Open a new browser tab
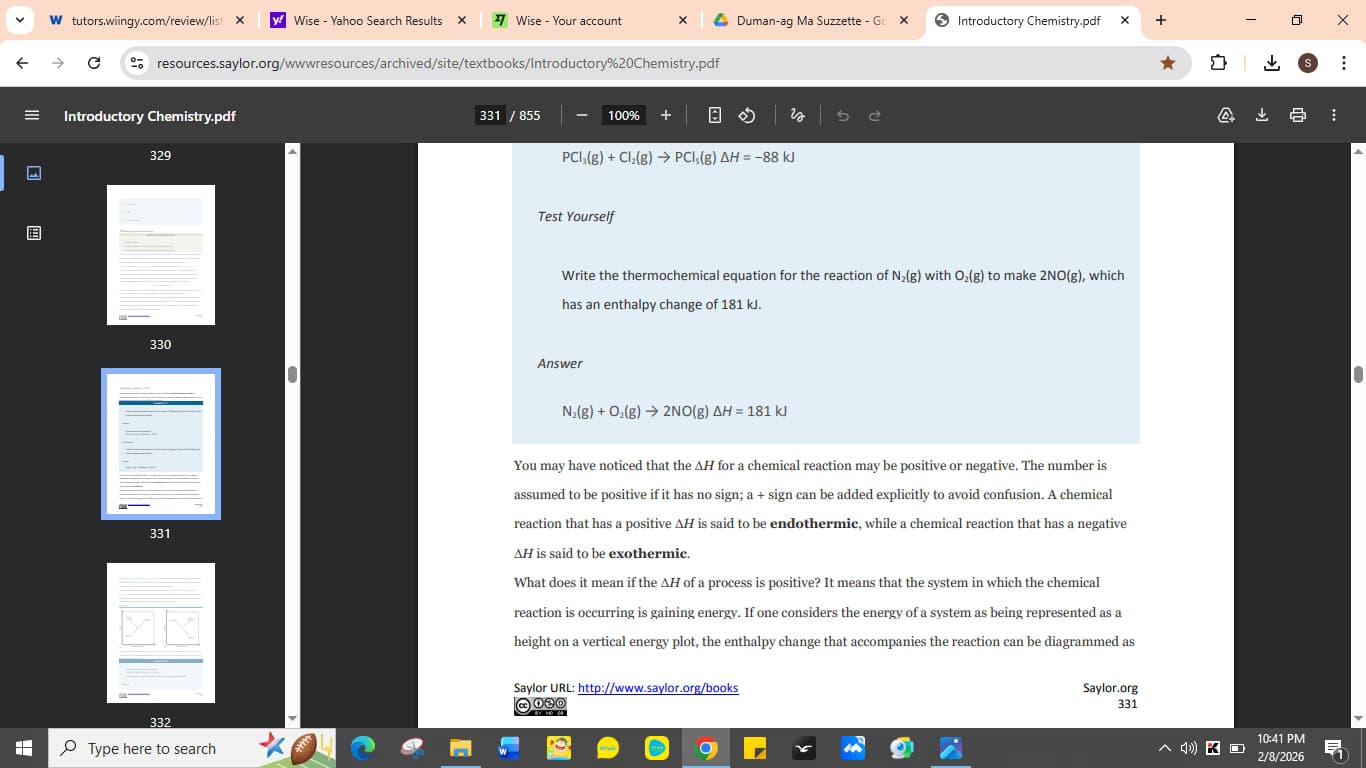The width and height of the screenshot is (1366, 768). [1160, 20]
